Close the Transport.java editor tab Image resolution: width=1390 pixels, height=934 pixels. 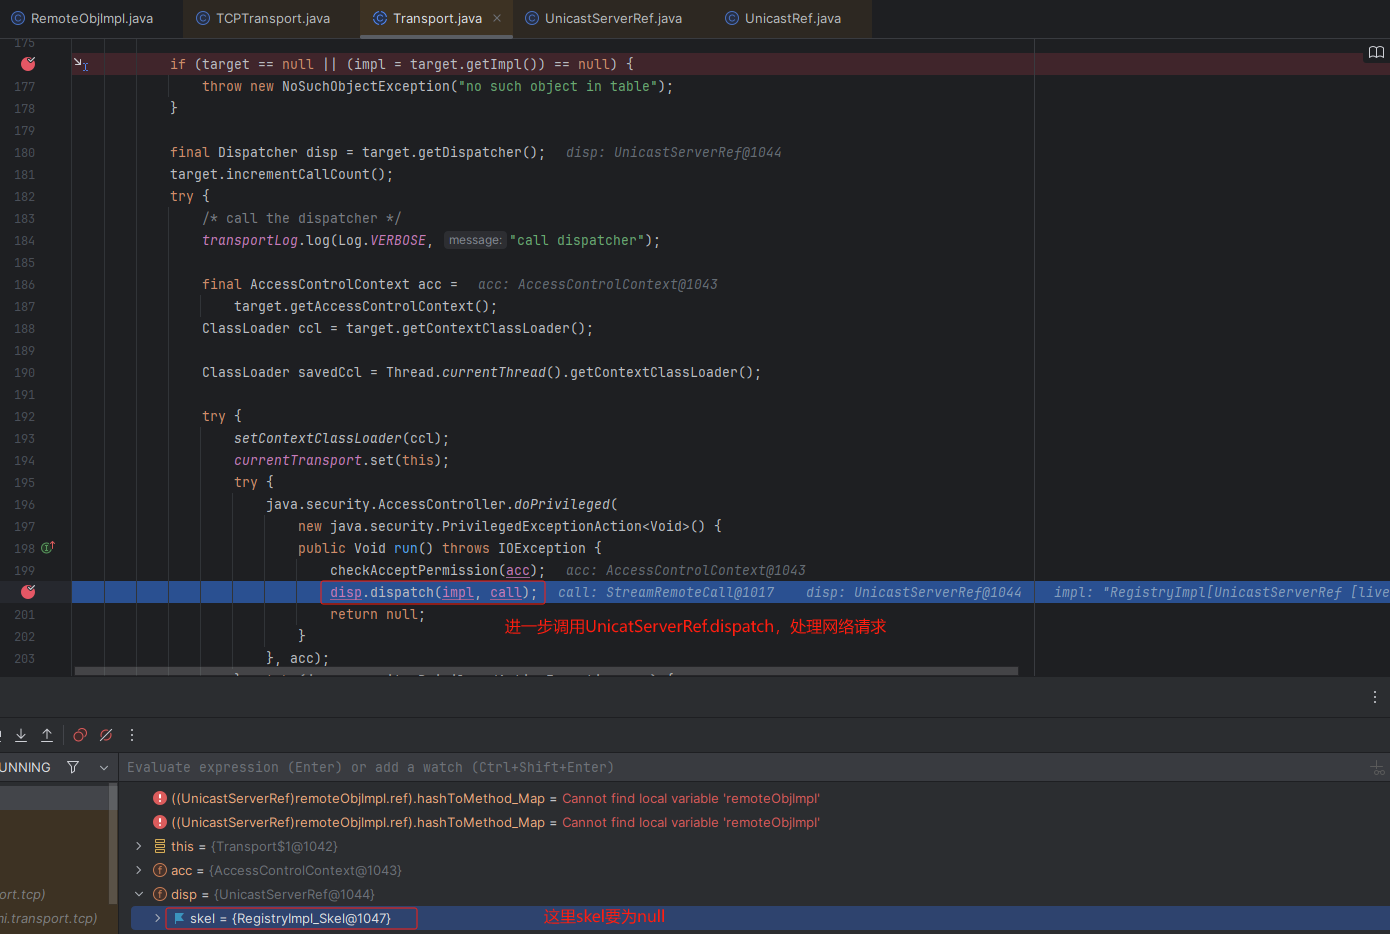tap(497, 18)
